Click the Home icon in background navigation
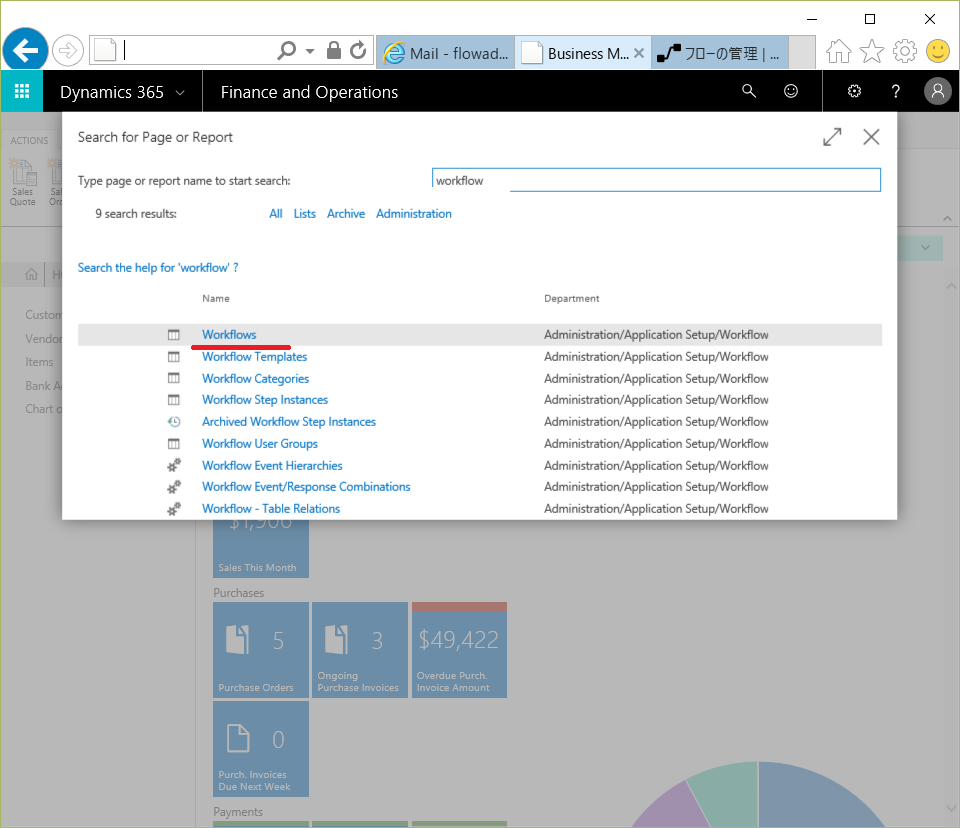 (31, 274)
